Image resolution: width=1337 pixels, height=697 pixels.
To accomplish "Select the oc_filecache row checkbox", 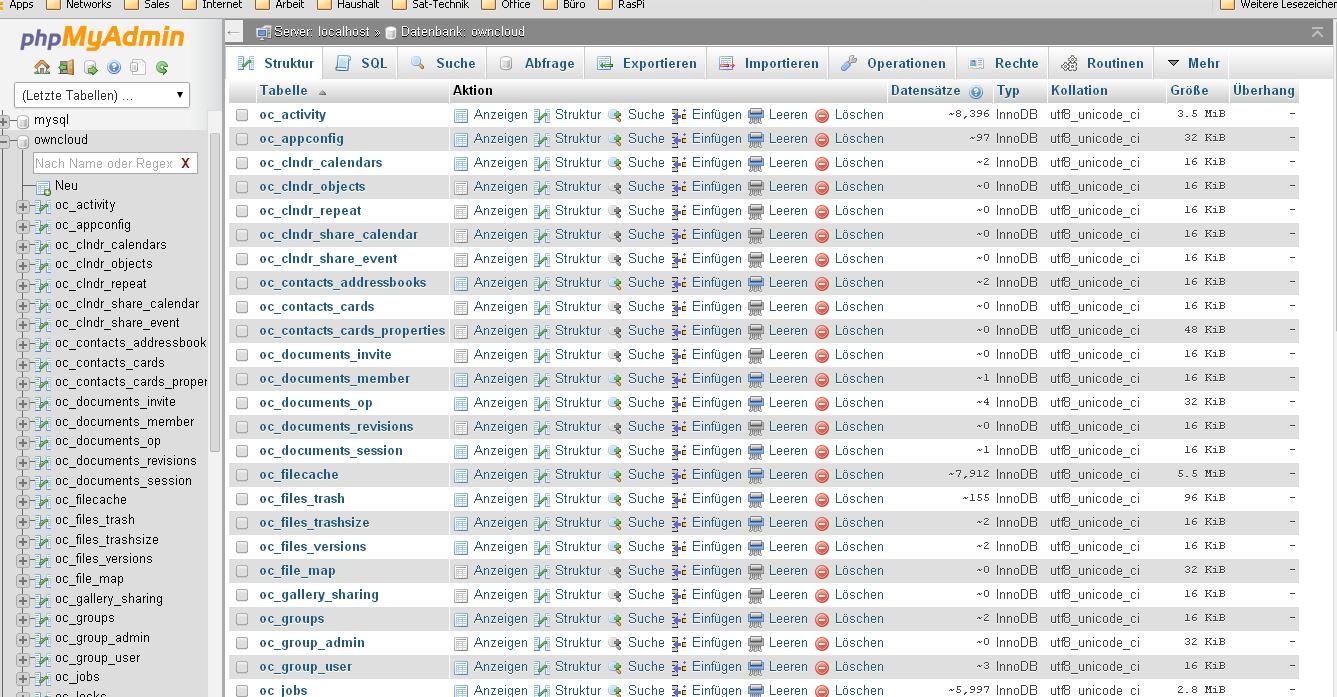I will 242,475.
